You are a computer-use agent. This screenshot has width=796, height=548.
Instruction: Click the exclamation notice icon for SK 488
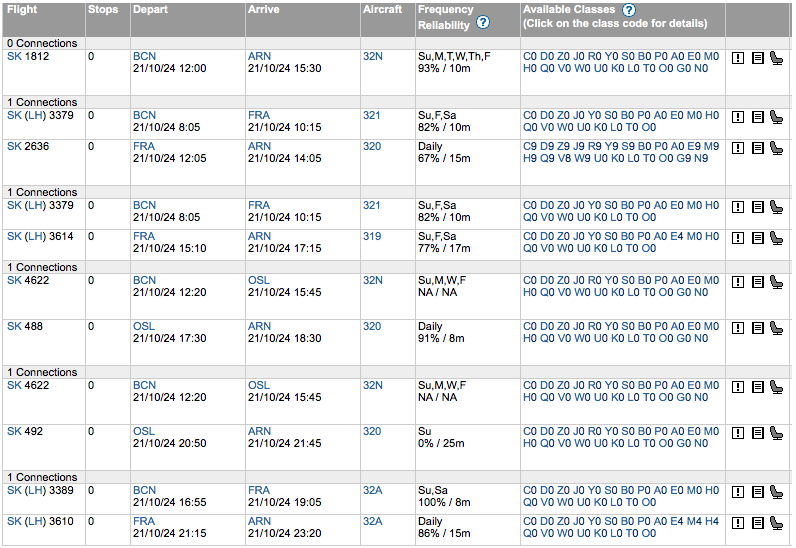click(x=738, y=328)
